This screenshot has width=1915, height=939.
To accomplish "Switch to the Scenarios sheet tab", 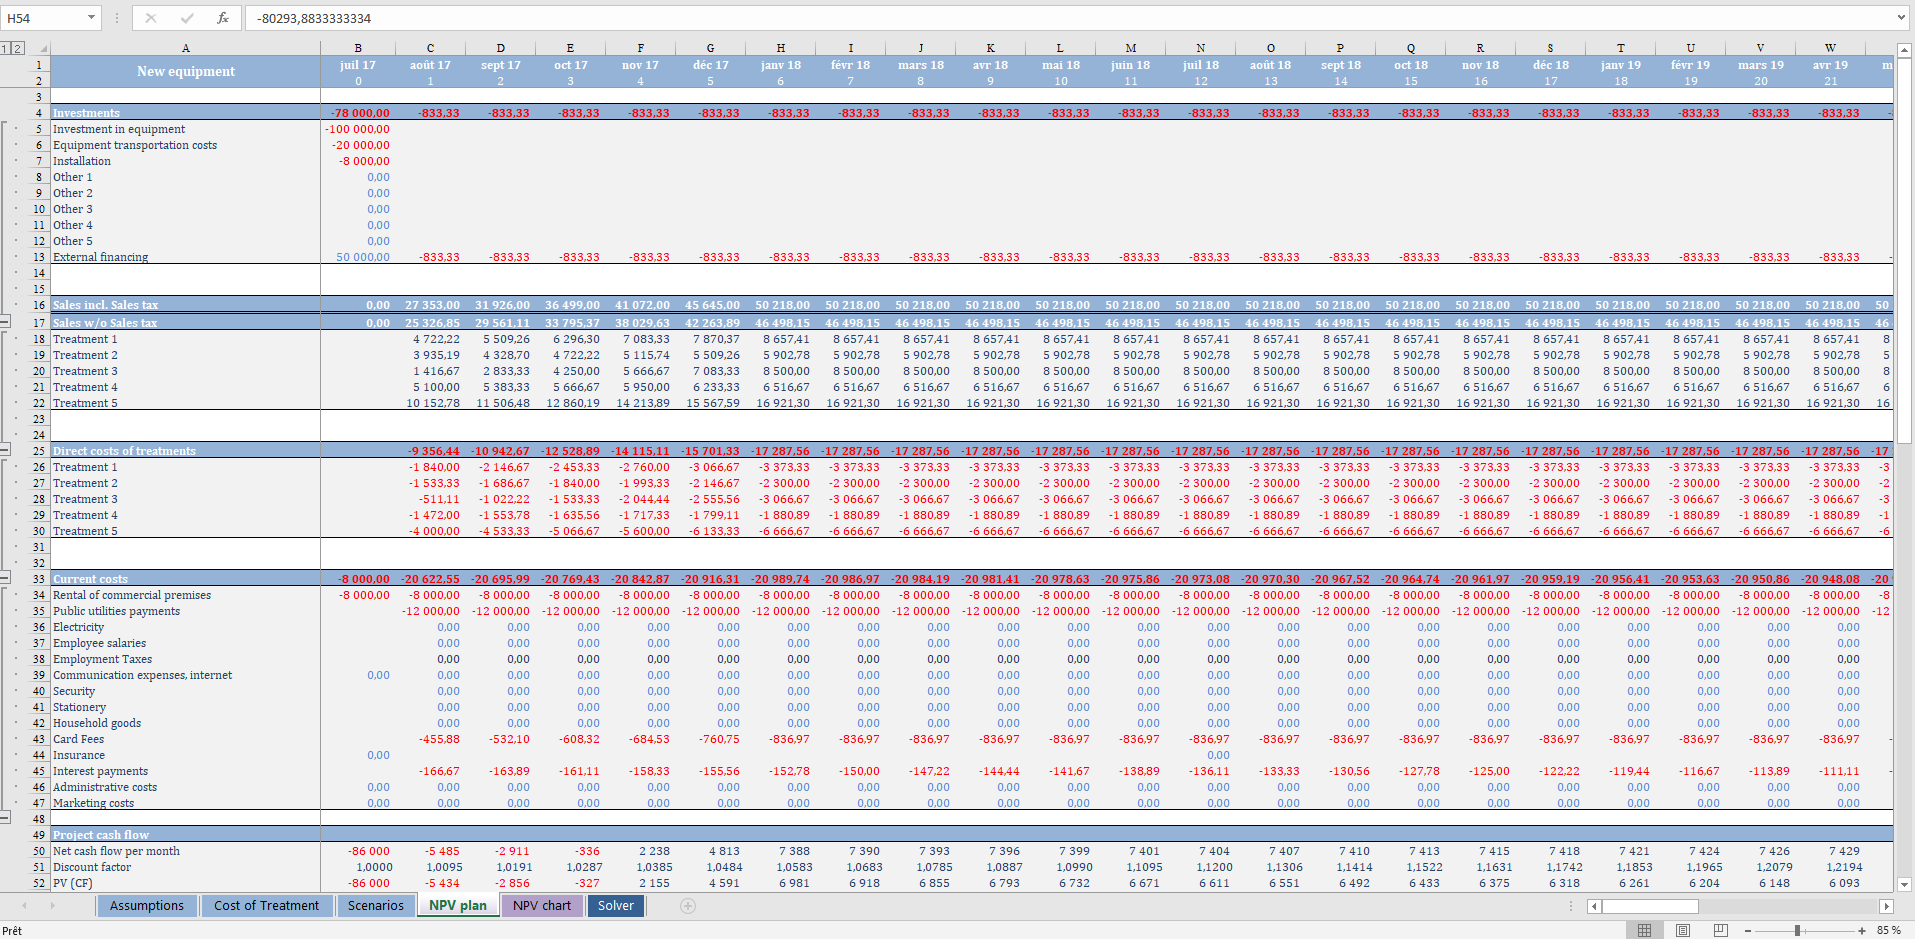I will 376,906.
